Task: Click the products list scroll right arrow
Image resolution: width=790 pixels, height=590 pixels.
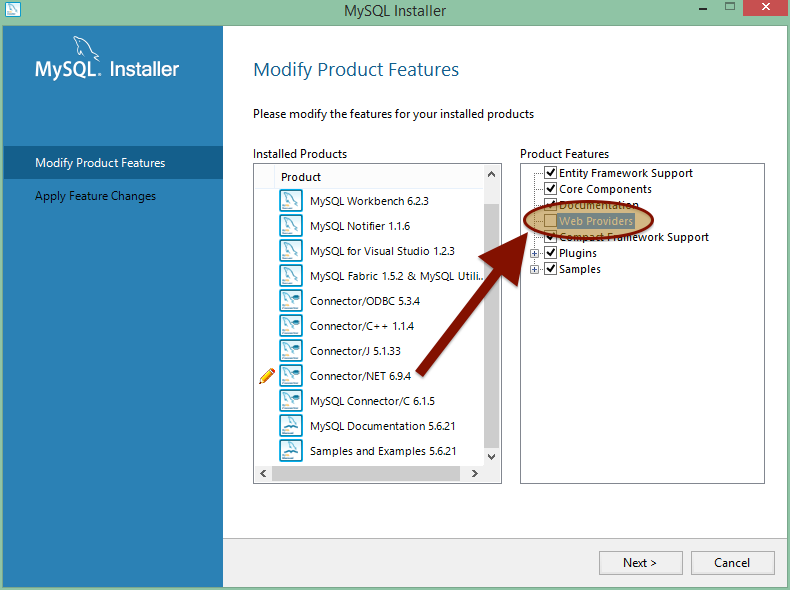Action: (x=475, y=474)
